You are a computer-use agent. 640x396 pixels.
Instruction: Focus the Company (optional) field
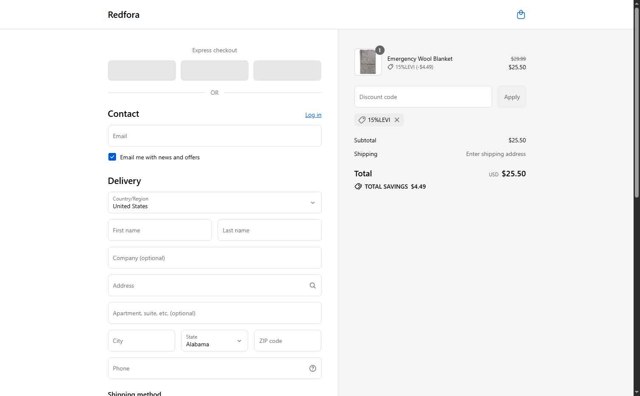215,258
